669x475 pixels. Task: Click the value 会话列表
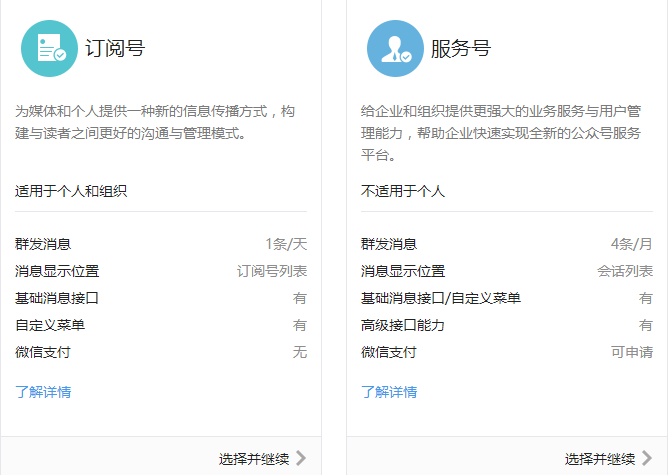tap(625, 271)
